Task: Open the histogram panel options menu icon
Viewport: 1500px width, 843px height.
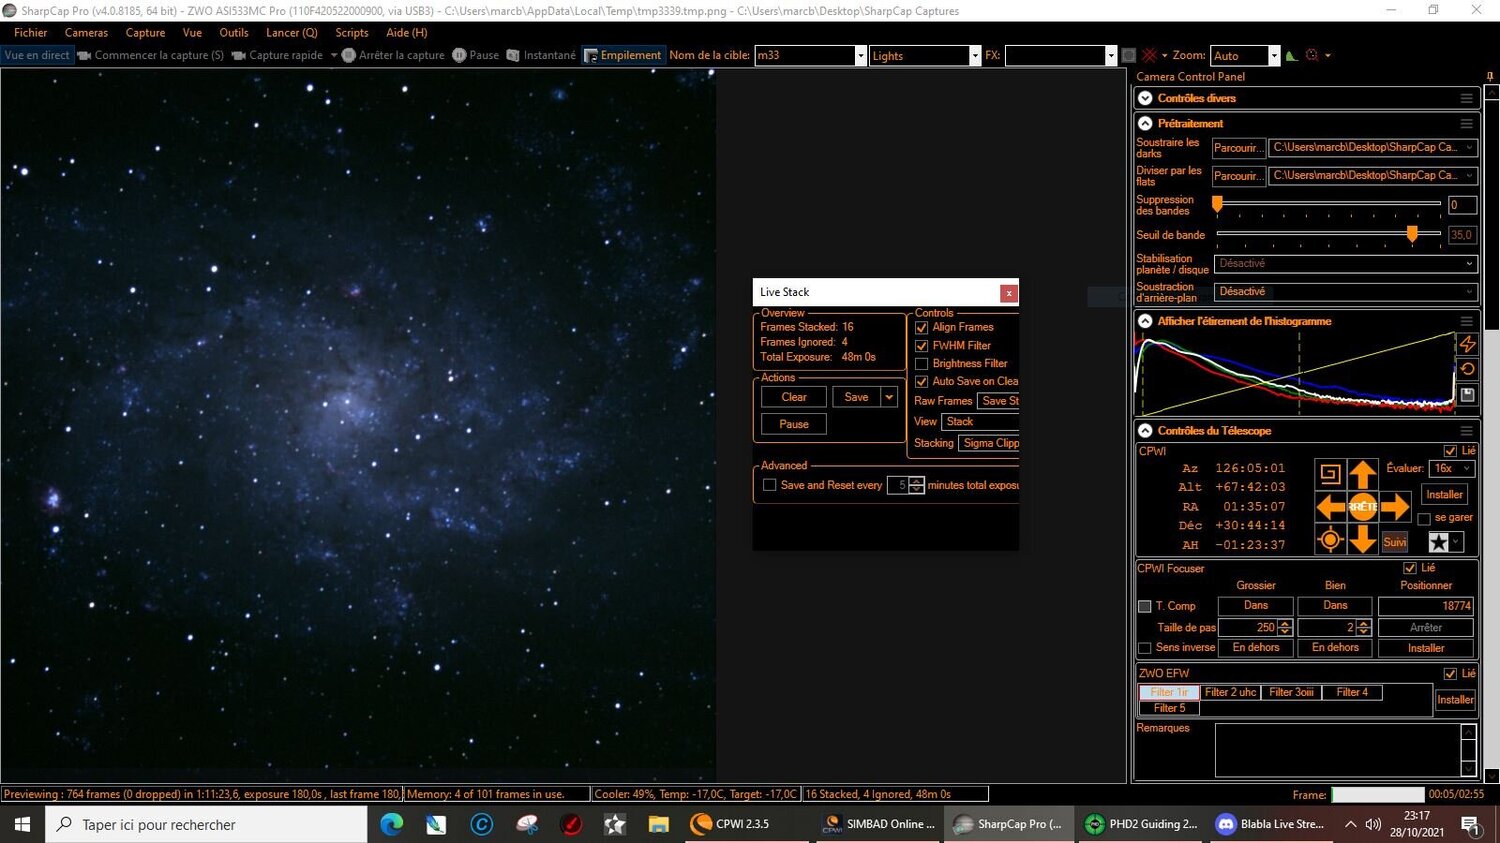Action: click(x=1466, y=321)
